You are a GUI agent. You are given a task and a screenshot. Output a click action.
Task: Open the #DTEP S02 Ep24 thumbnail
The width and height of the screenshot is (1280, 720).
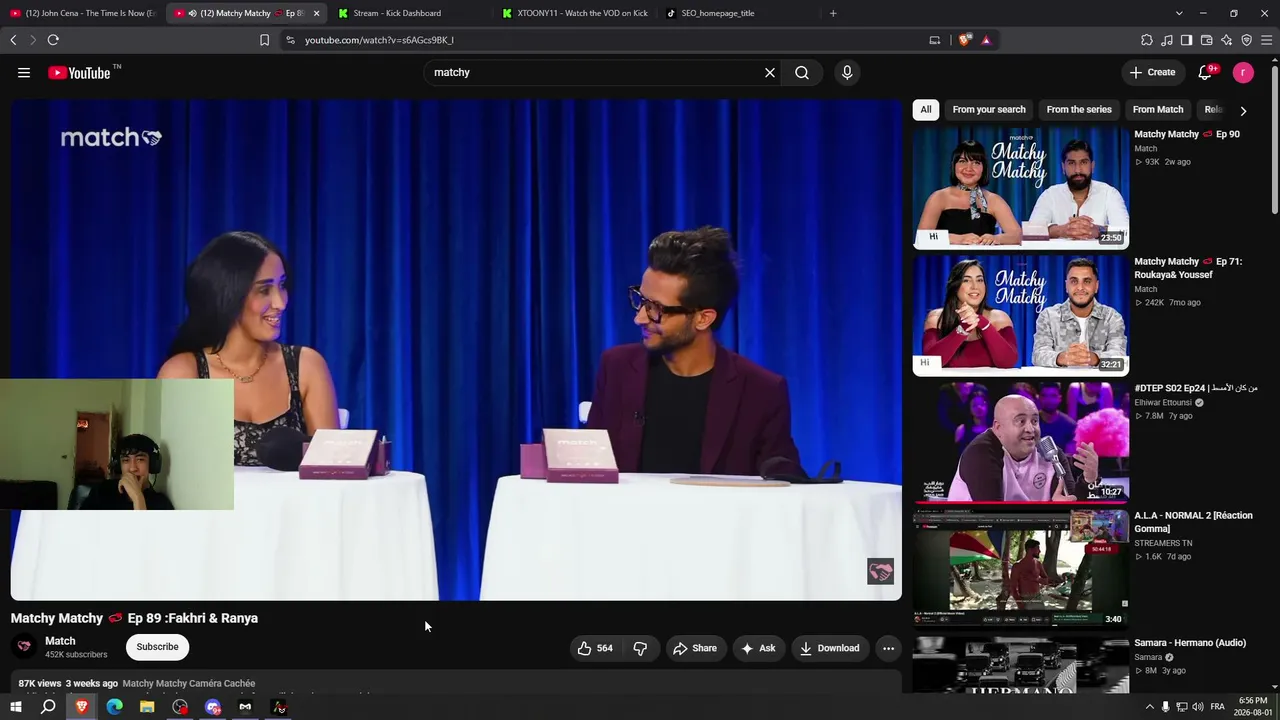point(1021,442)
